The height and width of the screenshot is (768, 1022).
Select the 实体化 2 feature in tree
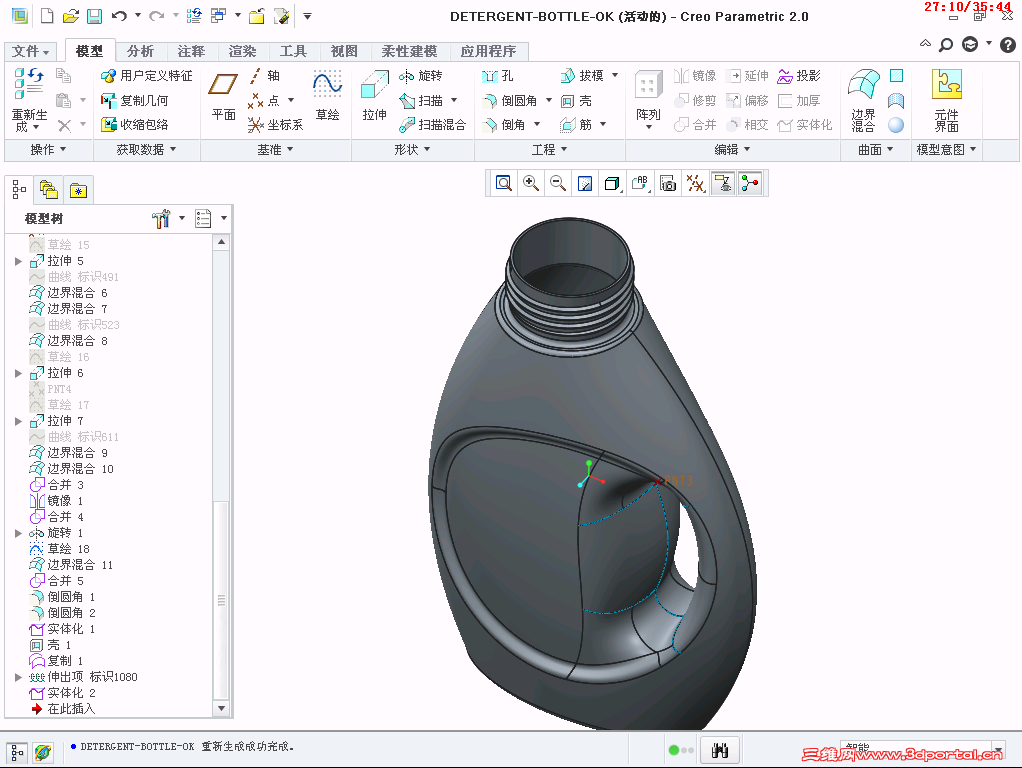(63, 693)
